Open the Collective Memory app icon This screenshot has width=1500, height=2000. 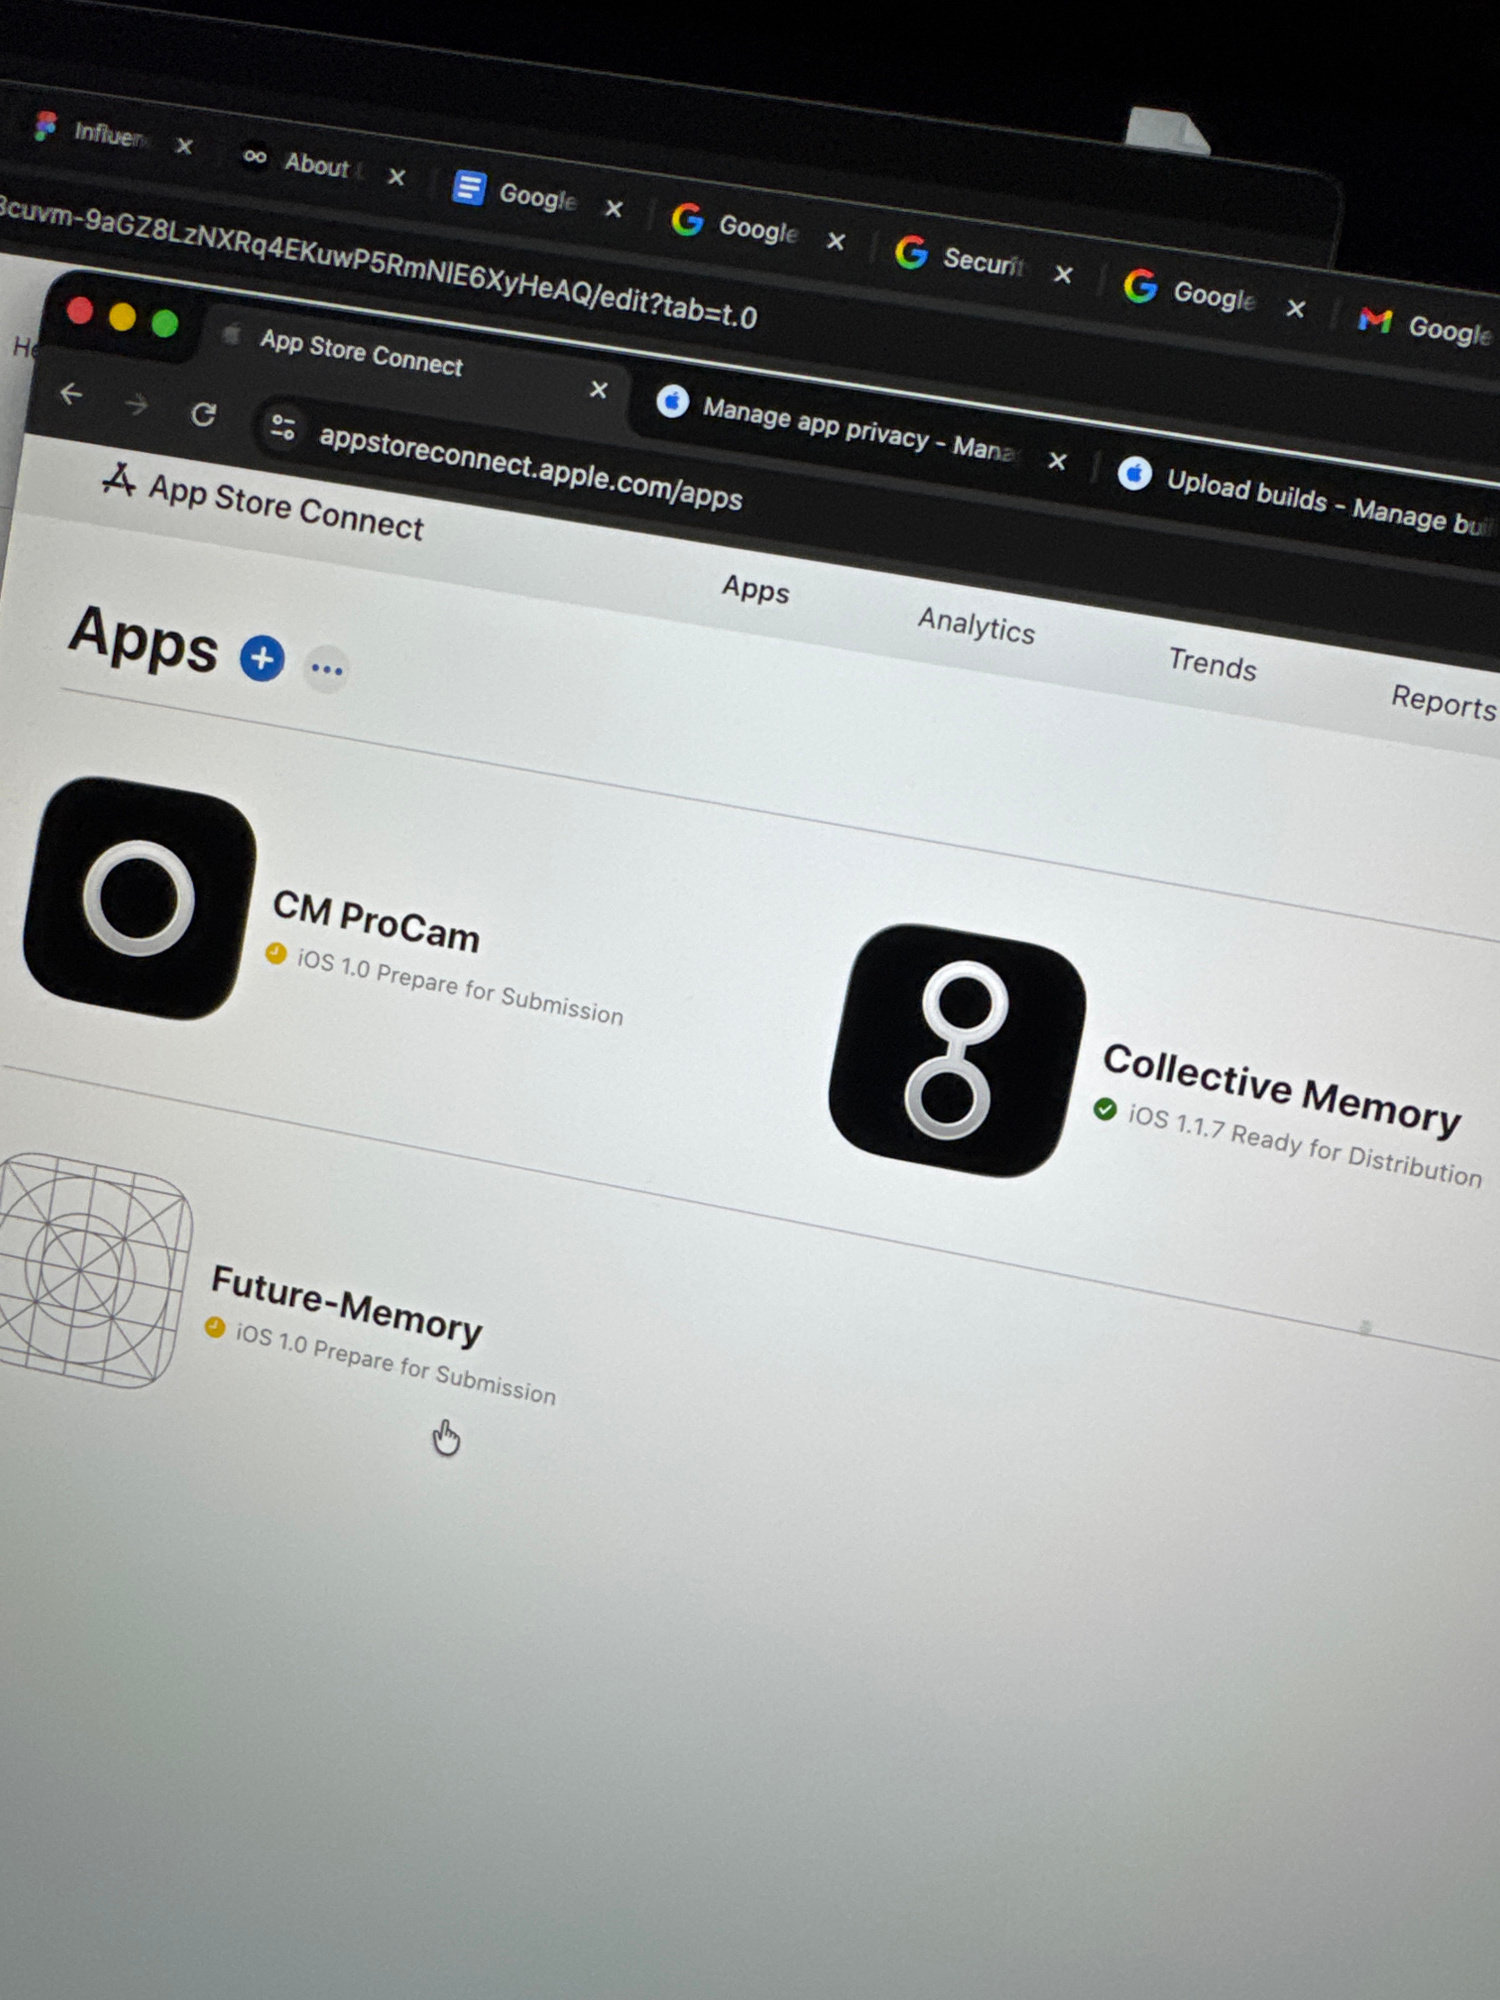click(x=956, y=1050)
